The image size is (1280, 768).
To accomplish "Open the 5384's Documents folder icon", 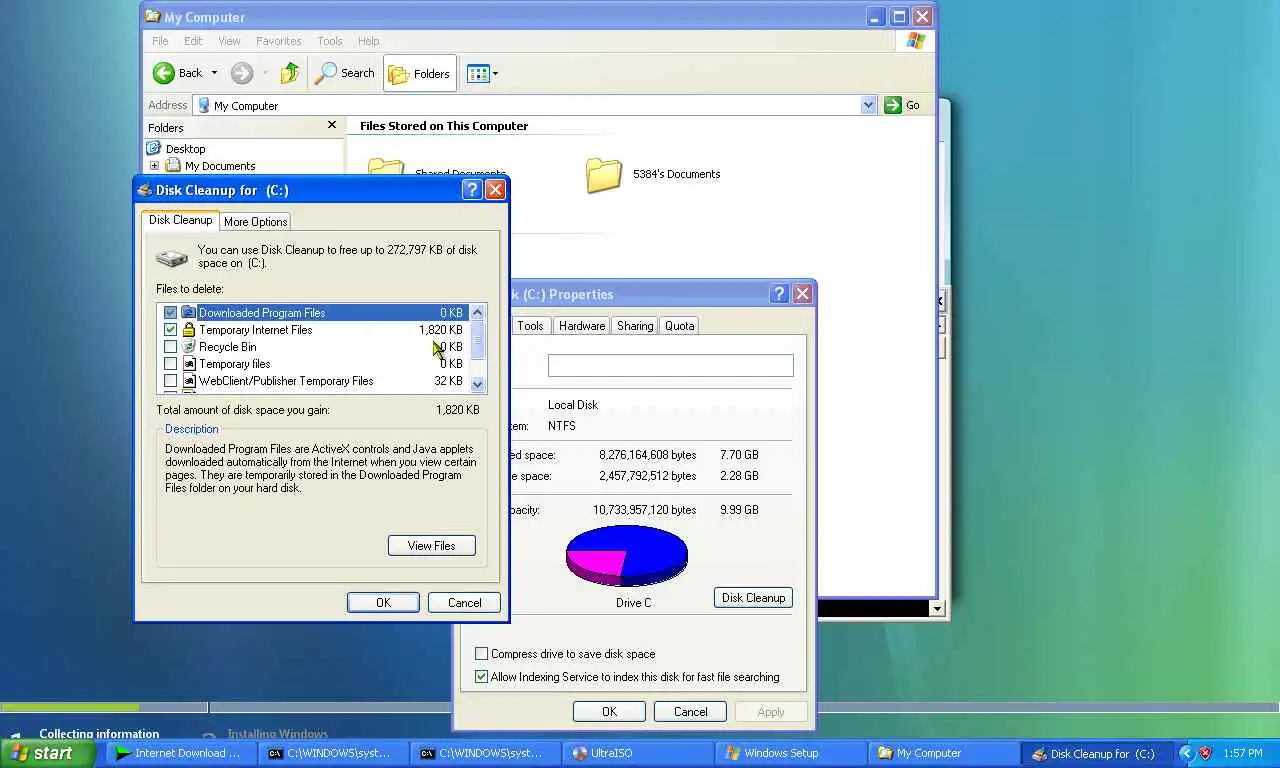I will coord(604,174).
